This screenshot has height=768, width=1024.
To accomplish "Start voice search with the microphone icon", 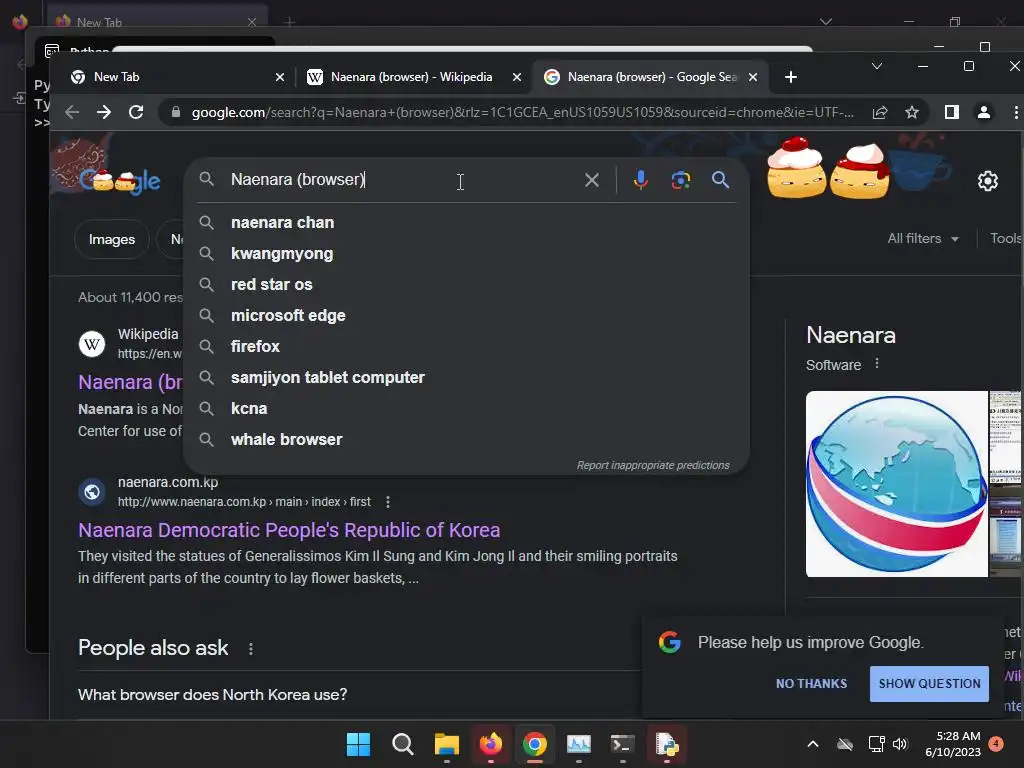I will point(641,180).
